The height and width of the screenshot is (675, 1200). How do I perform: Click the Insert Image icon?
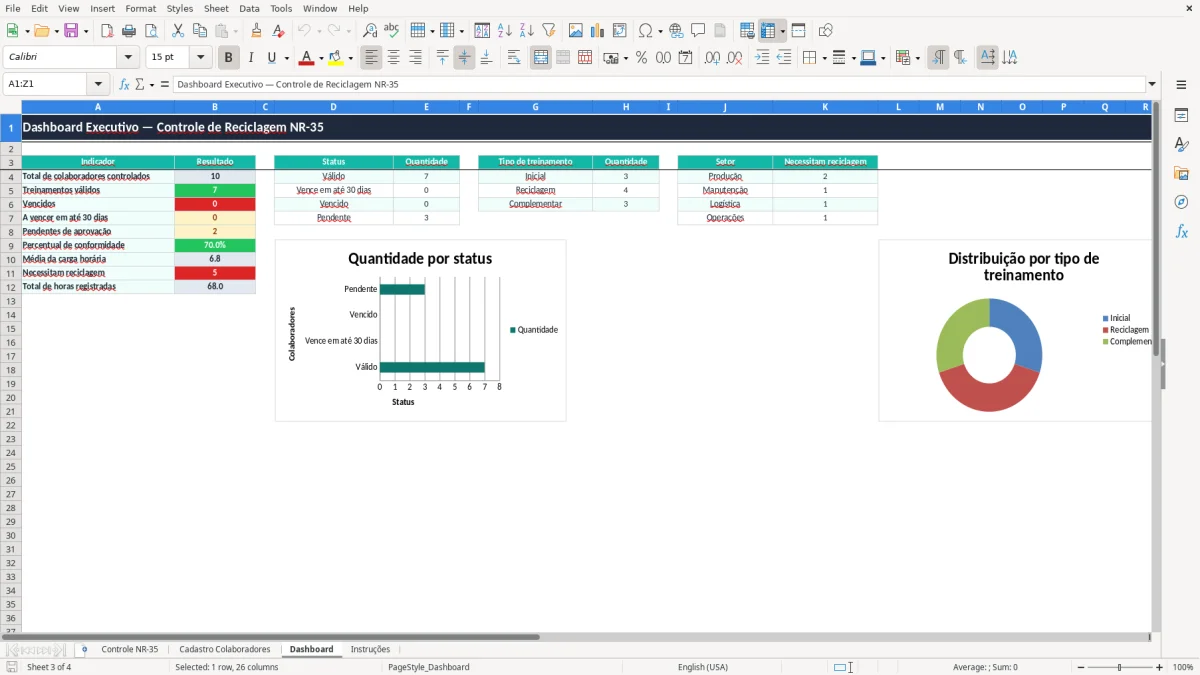point(576,31)
